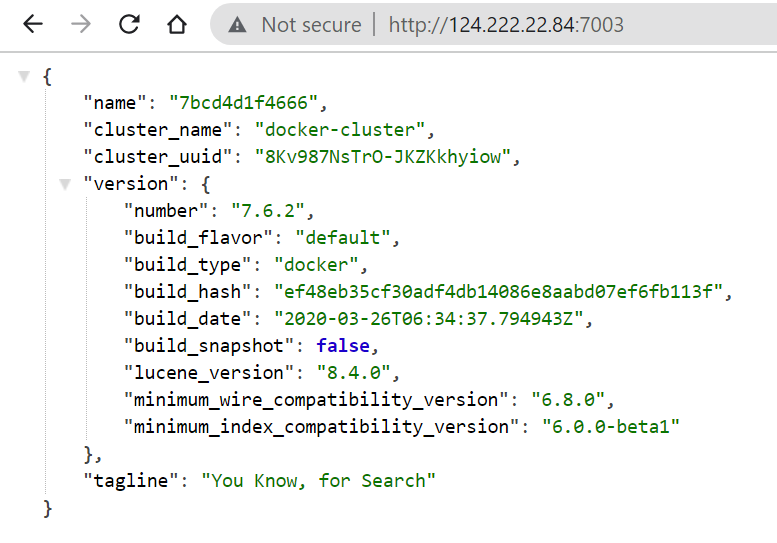This screenshot has height=543, width=777.
Task: Click the "lucene_version" value "8.4.0"
Action: coord(357,373)
